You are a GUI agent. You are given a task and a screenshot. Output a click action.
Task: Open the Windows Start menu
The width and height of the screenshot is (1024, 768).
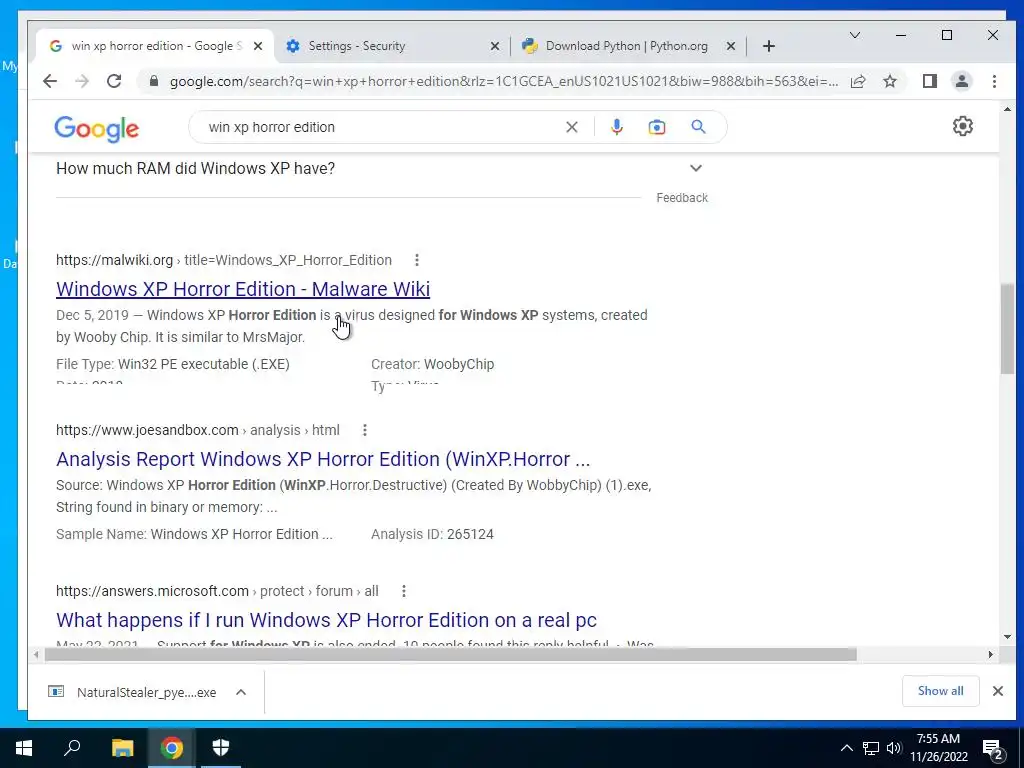tap(24, 748)
